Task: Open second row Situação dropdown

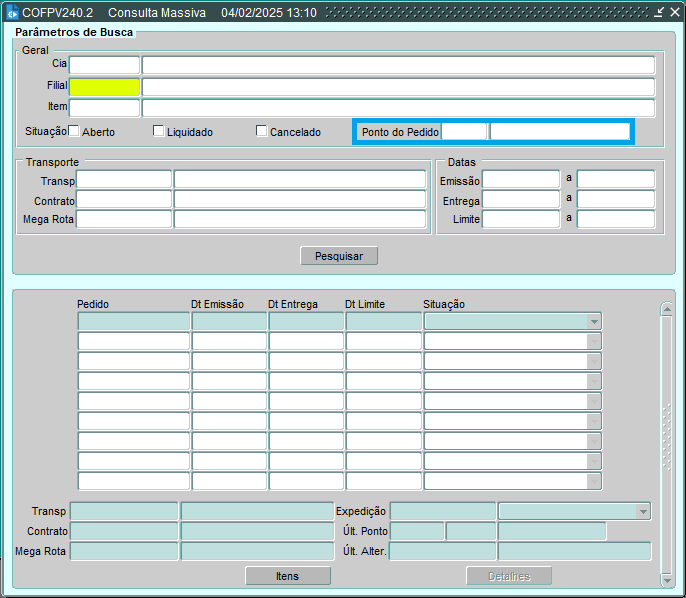Action: click(x=594, y=342)
